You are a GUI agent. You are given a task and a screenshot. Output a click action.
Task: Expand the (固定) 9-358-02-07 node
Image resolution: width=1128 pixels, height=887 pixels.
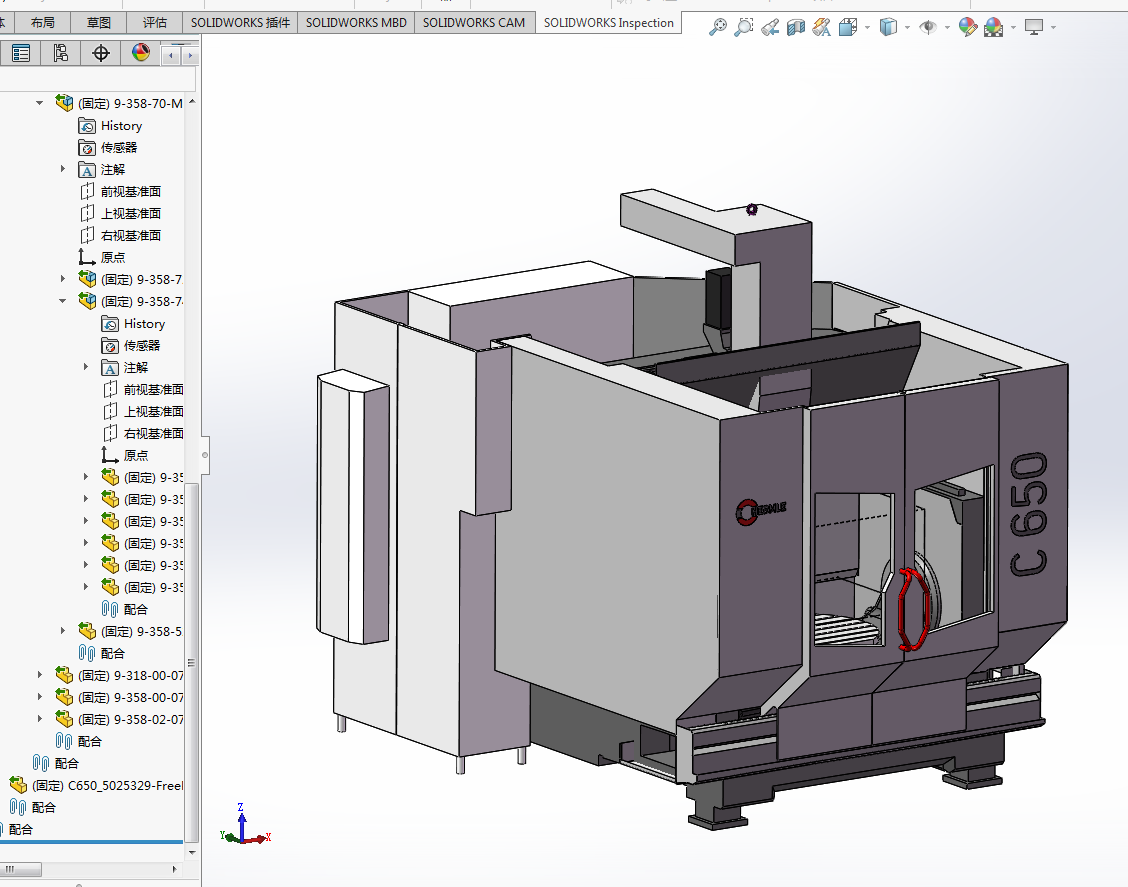click(40, 719)
